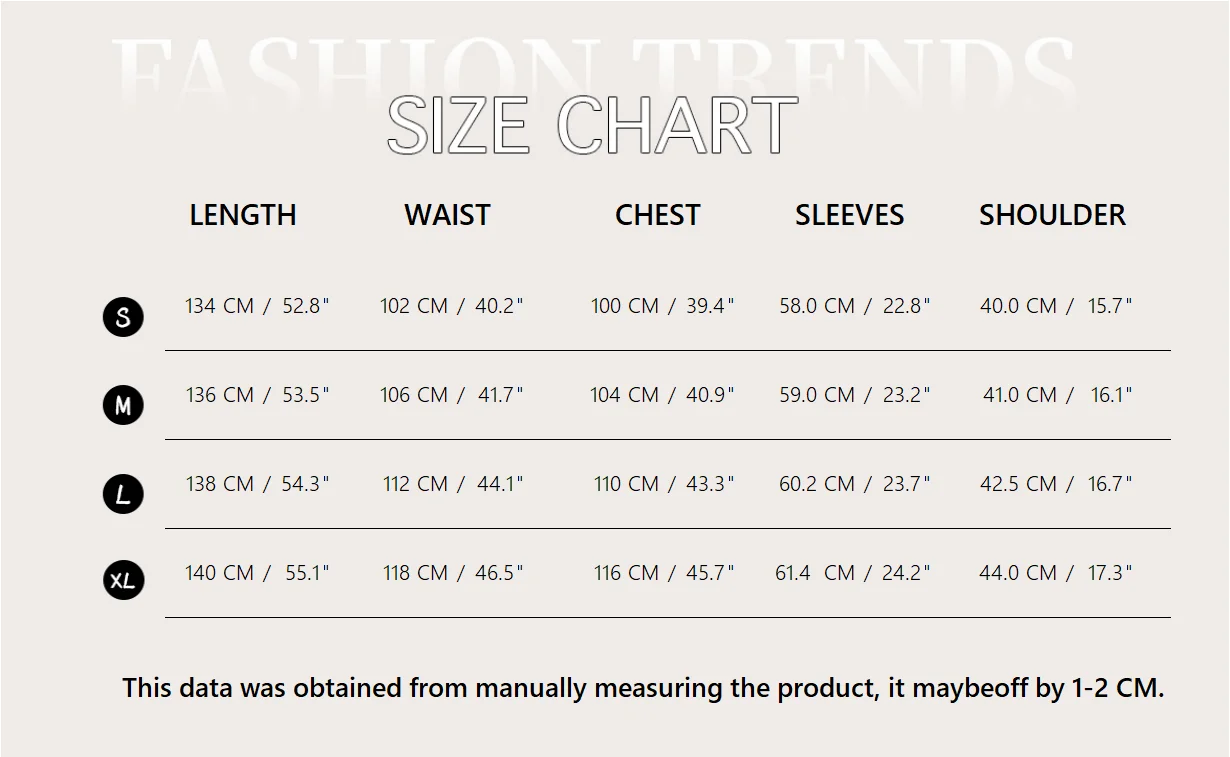
Task: Click the WAIST column header
Action: (x=447, y=215)
